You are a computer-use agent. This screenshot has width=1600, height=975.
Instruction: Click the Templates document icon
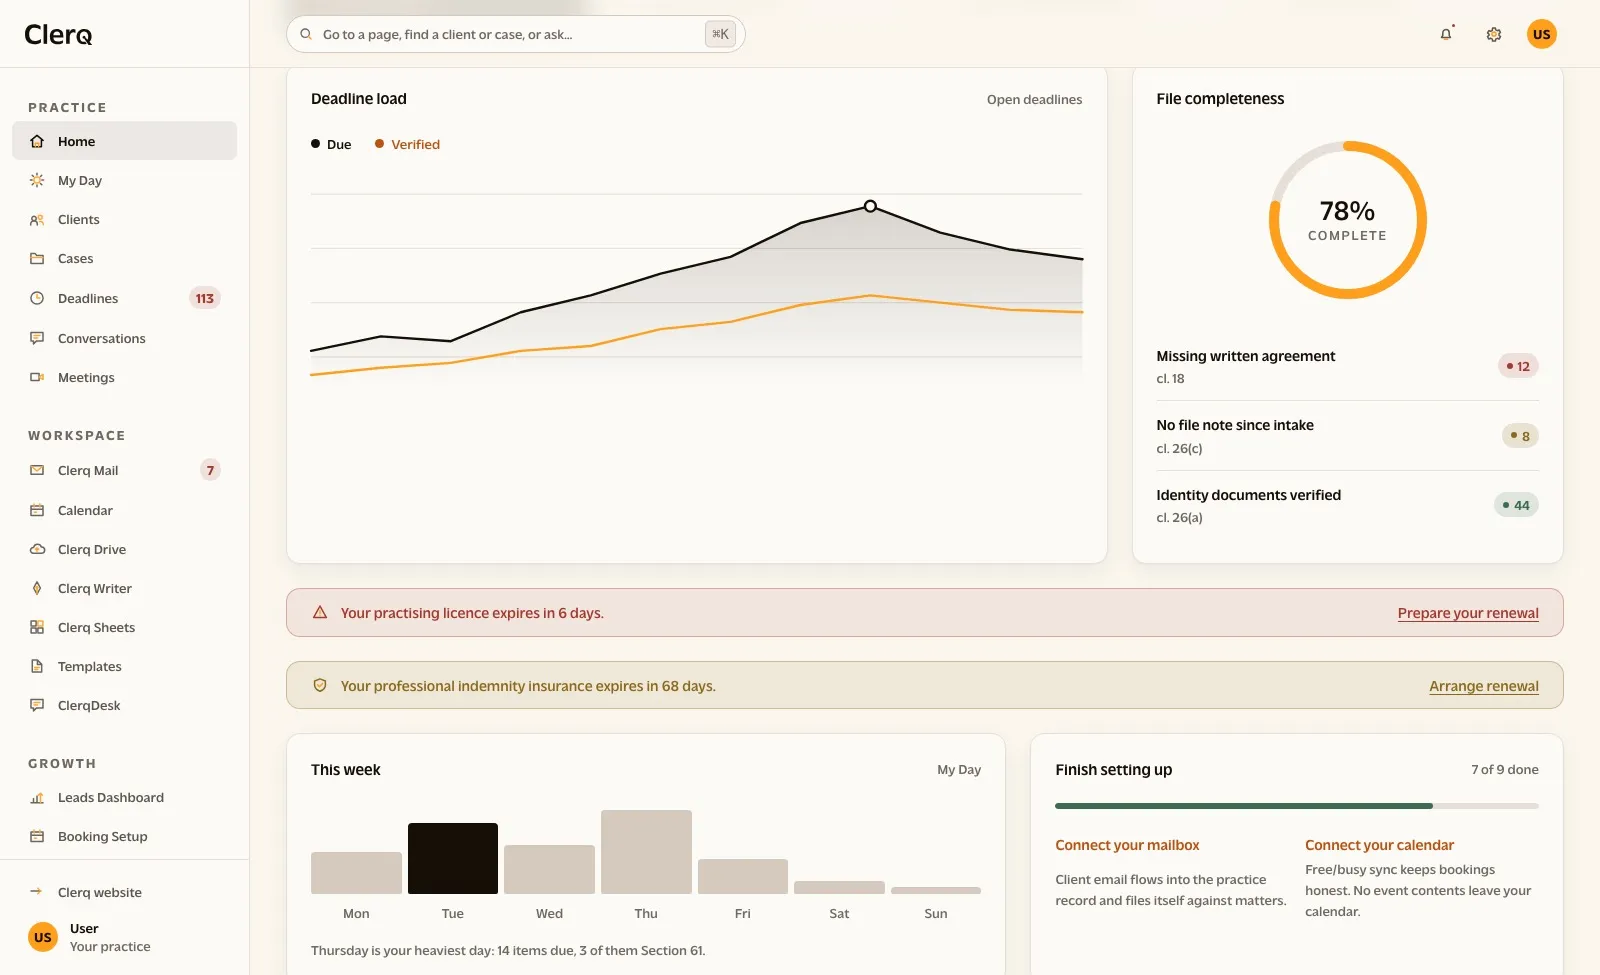tap(37, 666)
